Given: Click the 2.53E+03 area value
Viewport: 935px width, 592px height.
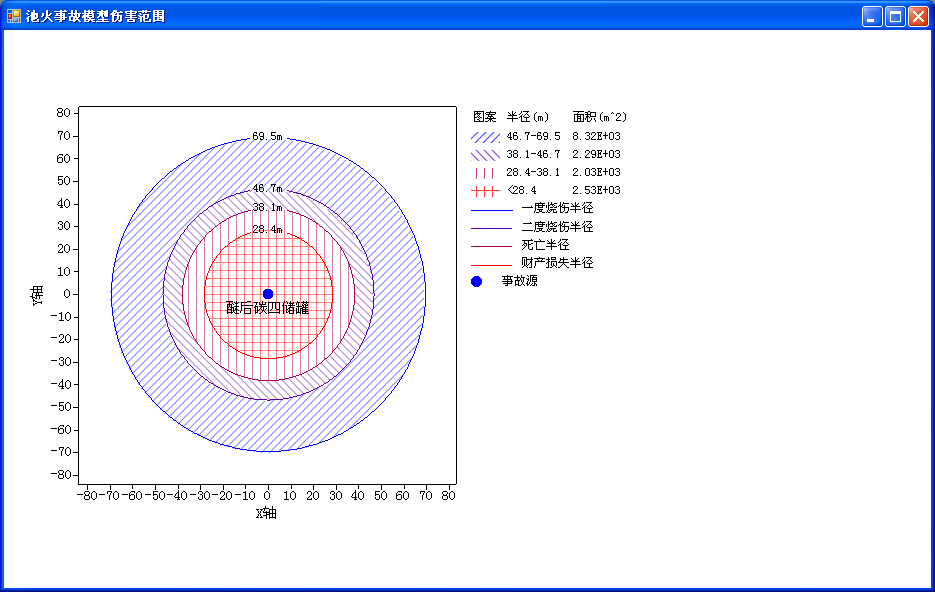Looking at the screenshot, I should (596, 190).
